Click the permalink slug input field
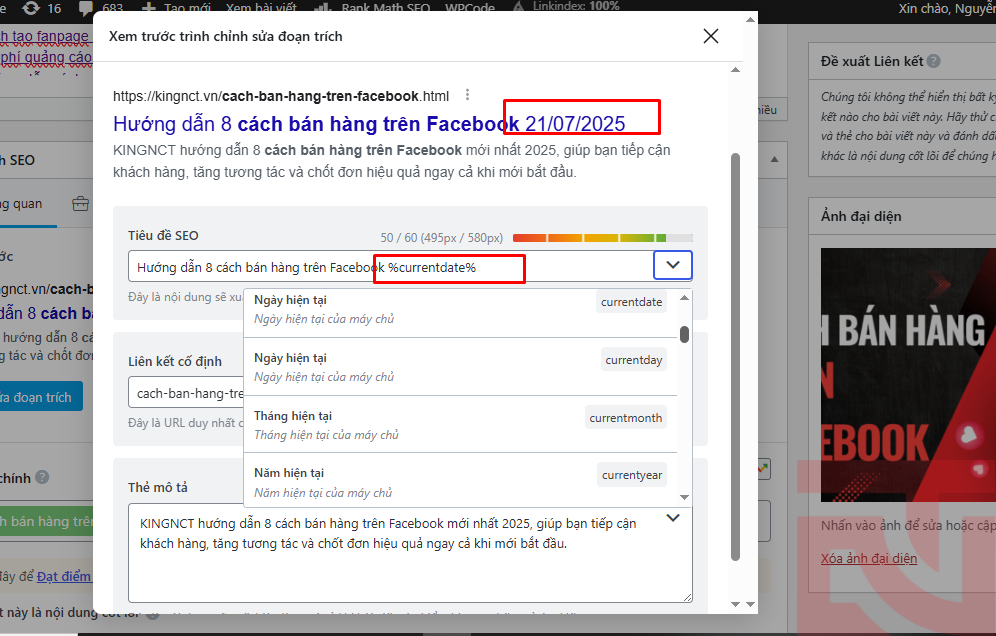The width and height of the screenshot is (996, 636). pos(186,393)
